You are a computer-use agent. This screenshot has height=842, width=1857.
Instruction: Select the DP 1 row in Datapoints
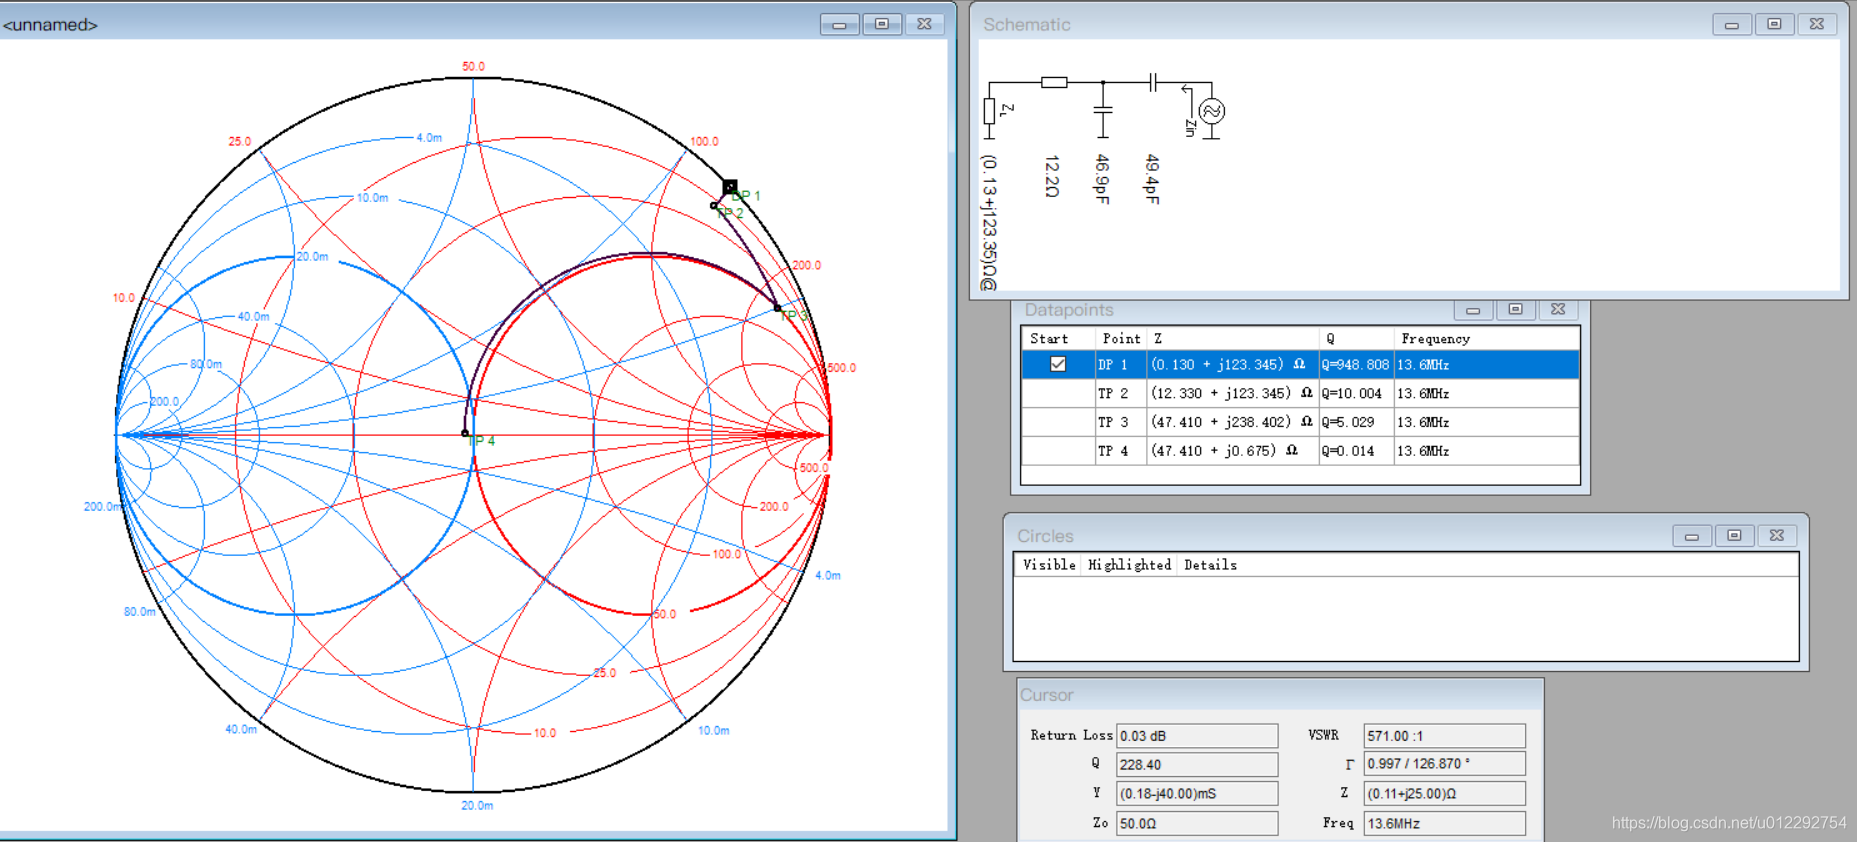point(1300,365)
